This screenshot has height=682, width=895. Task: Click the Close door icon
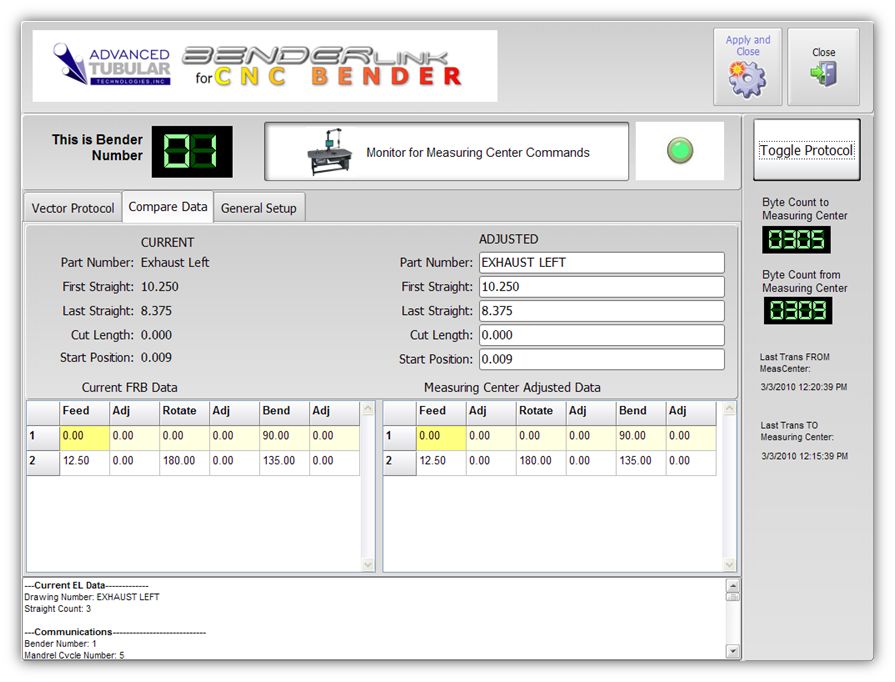(x=823, y=74)
